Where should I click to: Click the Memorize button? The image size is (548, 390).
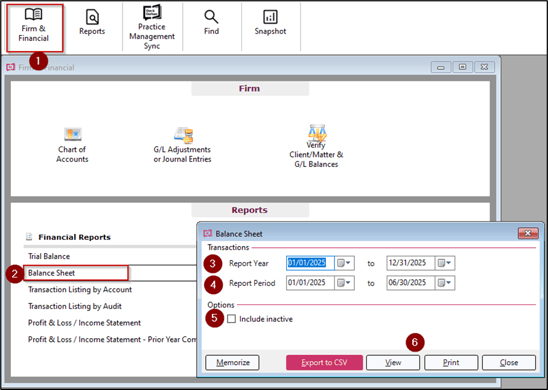coord(232,362)
